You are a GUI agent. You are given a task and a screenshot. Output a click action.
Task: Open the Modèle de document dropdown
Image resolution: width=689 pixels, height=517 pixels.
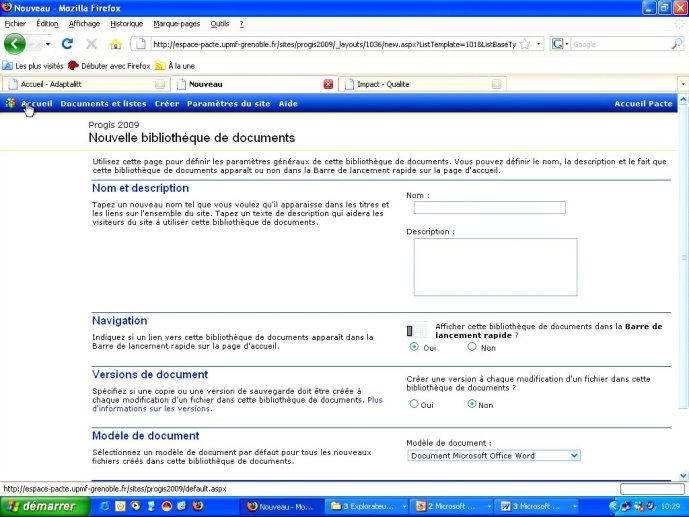494,456
